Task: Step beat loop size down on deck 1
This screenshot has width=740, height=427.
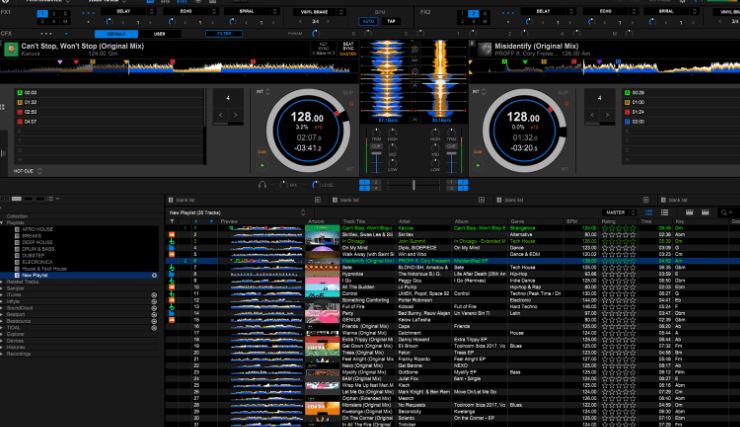Action: click(220, 115)
